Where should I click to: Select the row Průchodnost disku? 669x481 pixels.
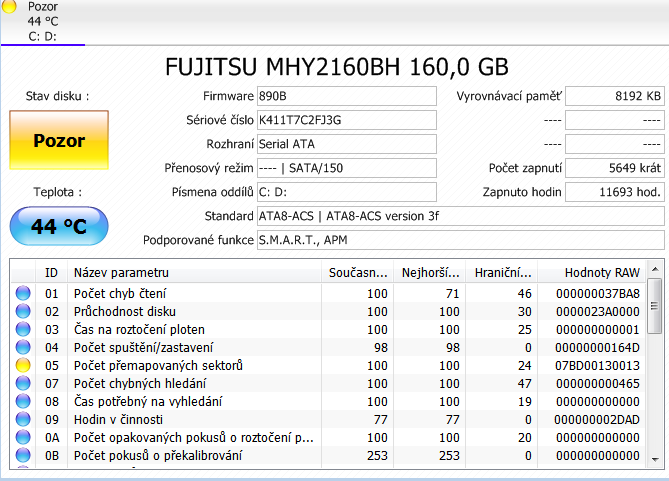[329, 311]
